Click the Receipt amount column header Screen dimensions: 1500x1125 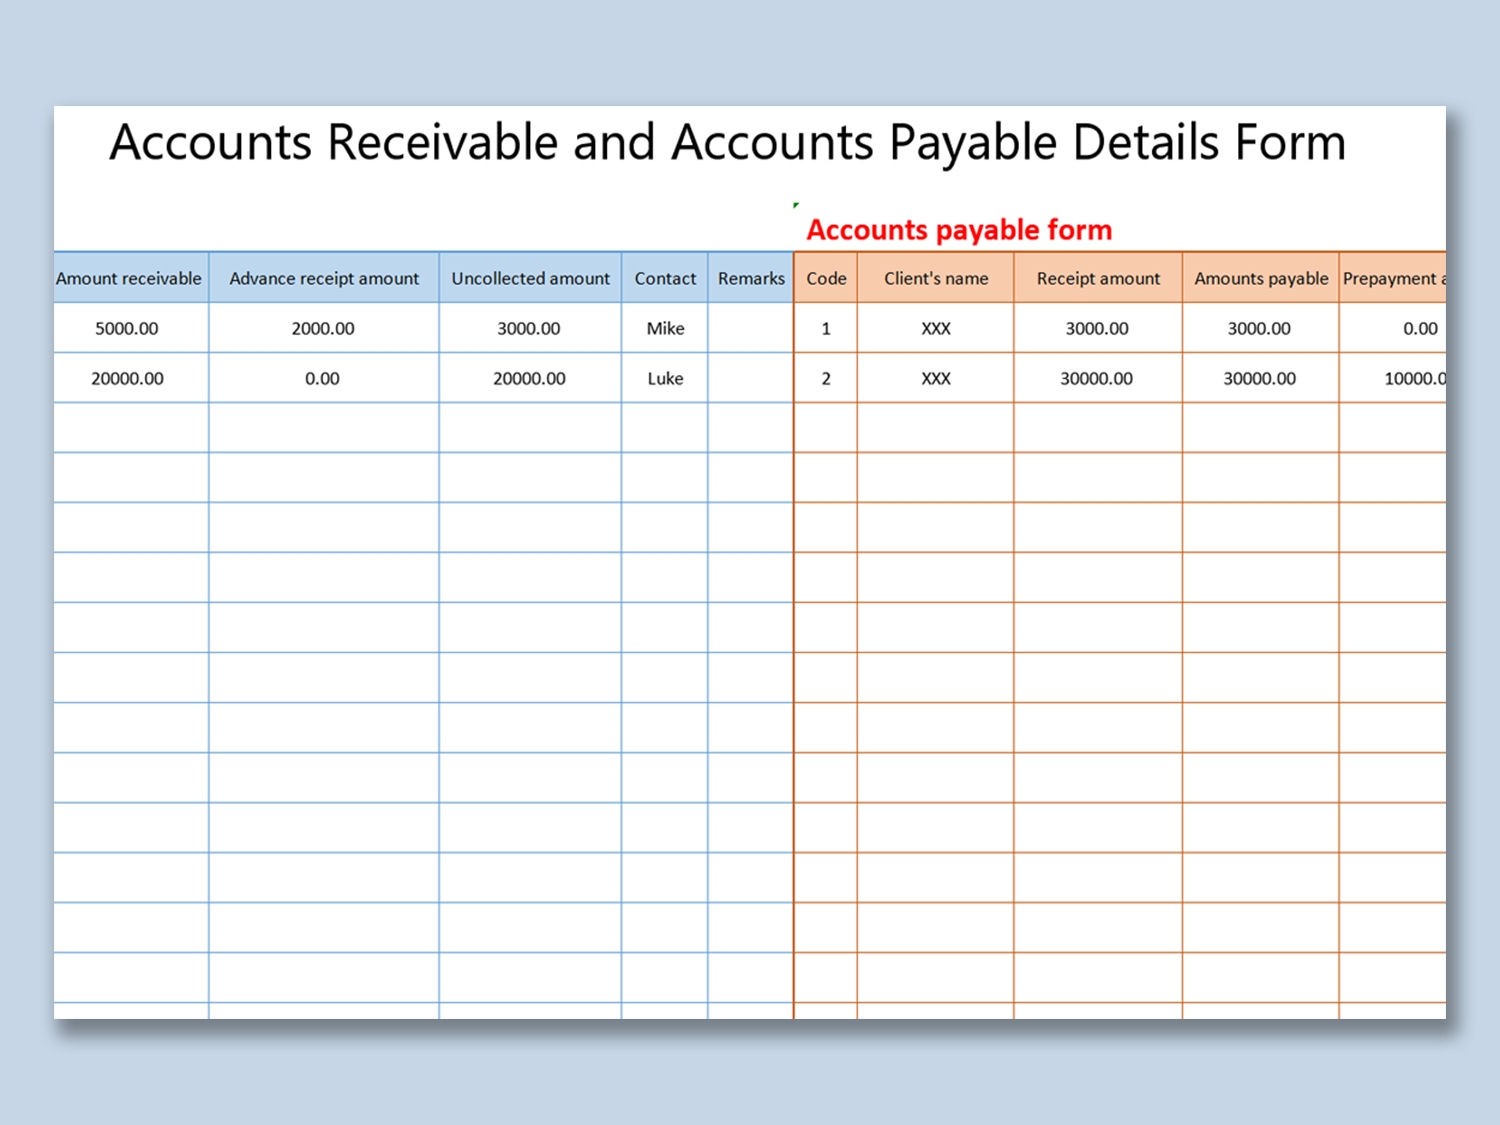(x=1098, y=278)
